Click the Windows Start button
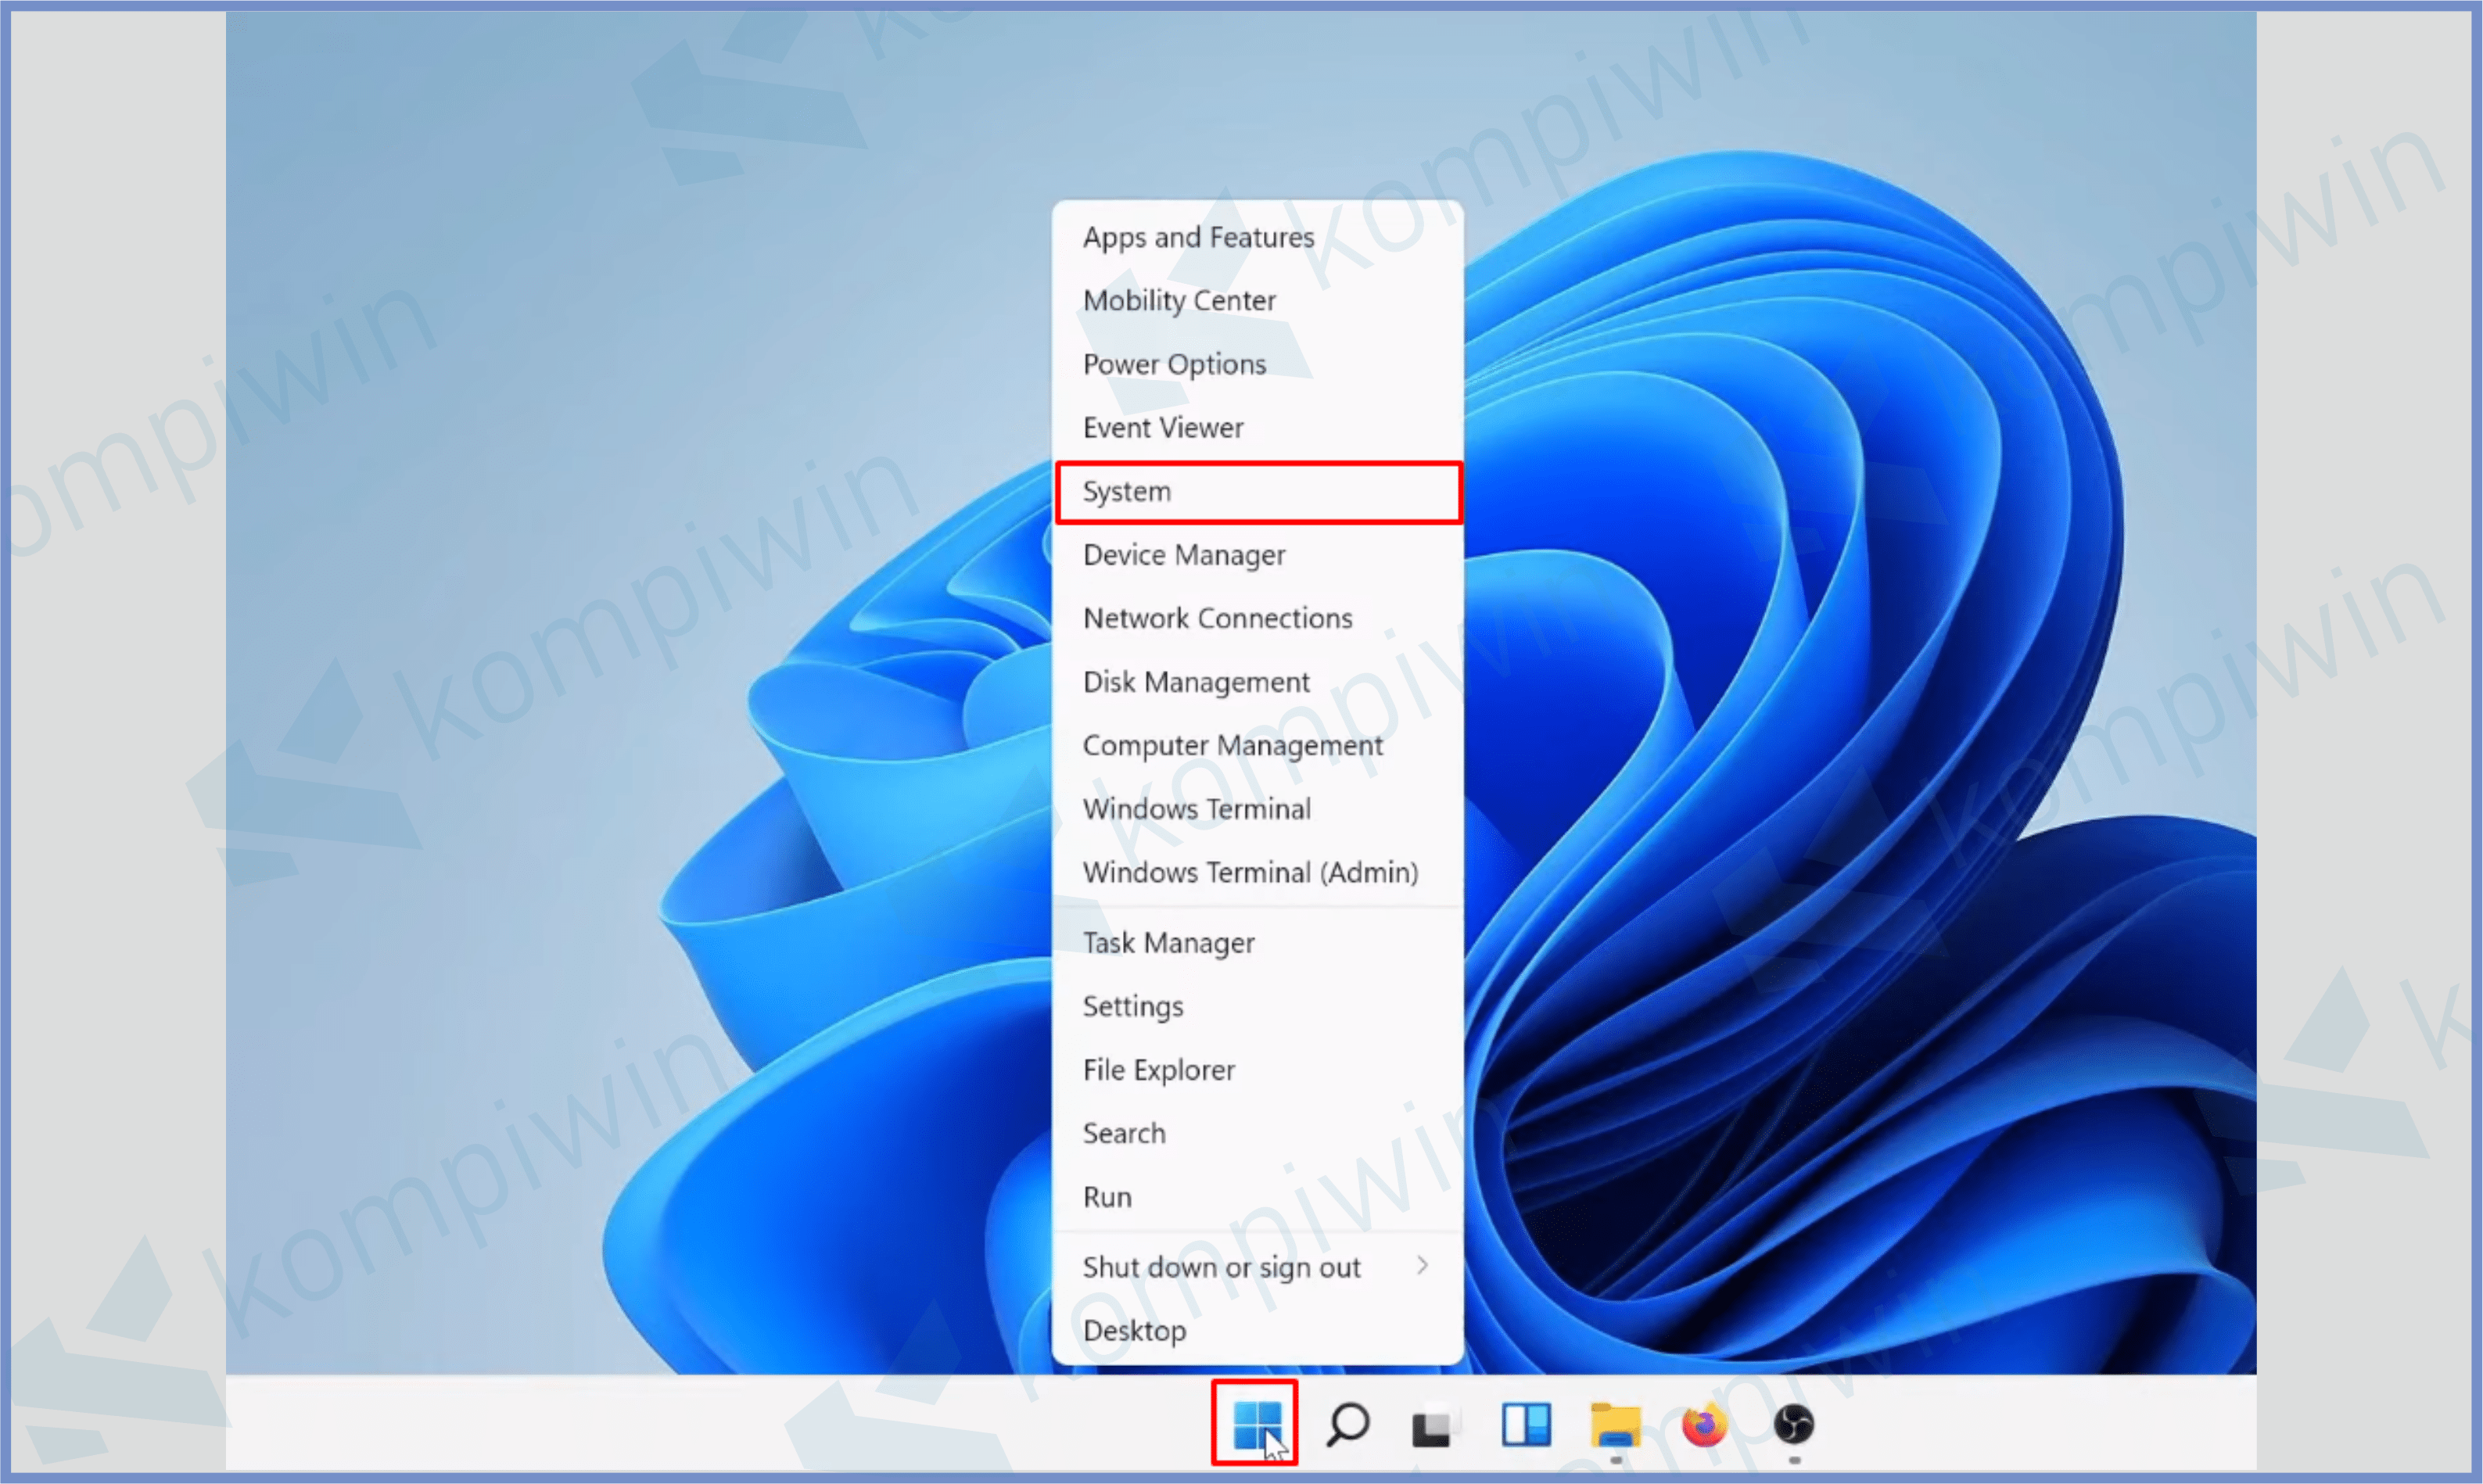The image size is (2483, 1484). (x=1255, y=1423)
